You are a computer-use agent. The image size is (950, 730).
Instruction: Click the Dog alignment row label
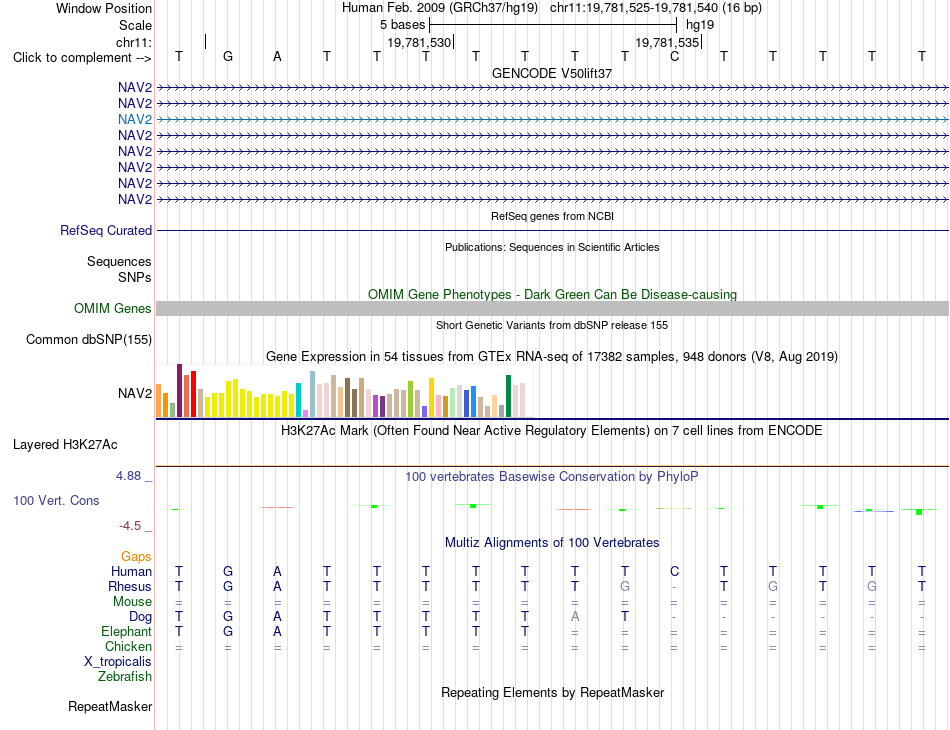tap(141, 617)
